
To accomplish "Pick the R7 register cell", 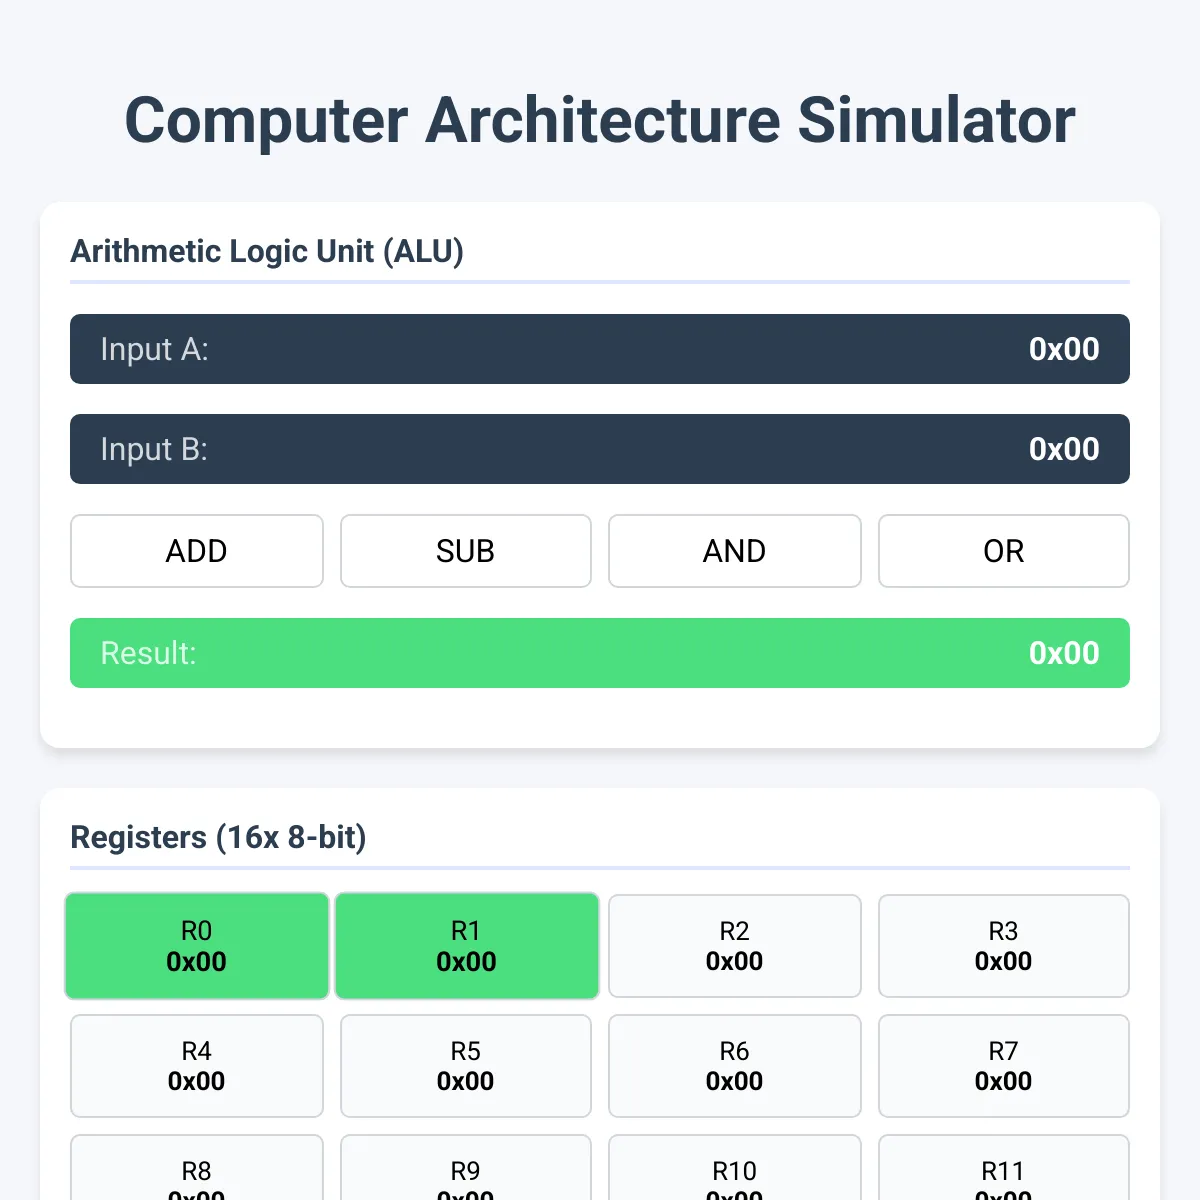I will 1004,1066.
